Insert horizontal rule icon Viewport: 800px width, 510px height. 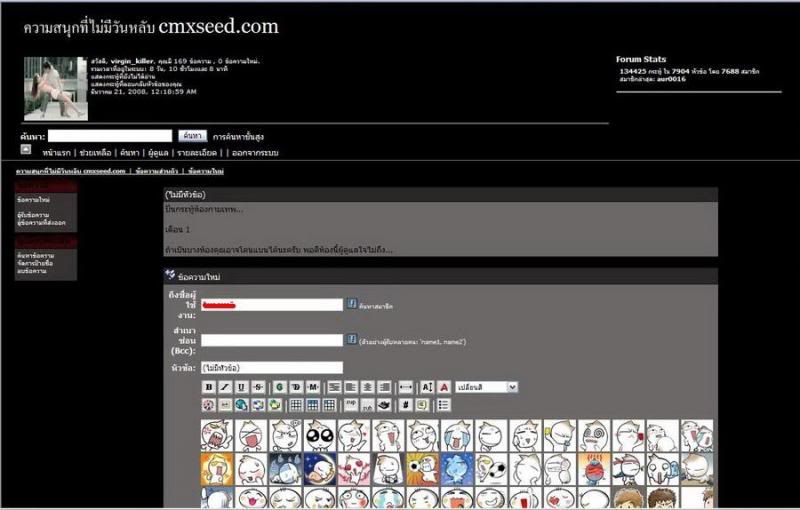click(406, 387)
